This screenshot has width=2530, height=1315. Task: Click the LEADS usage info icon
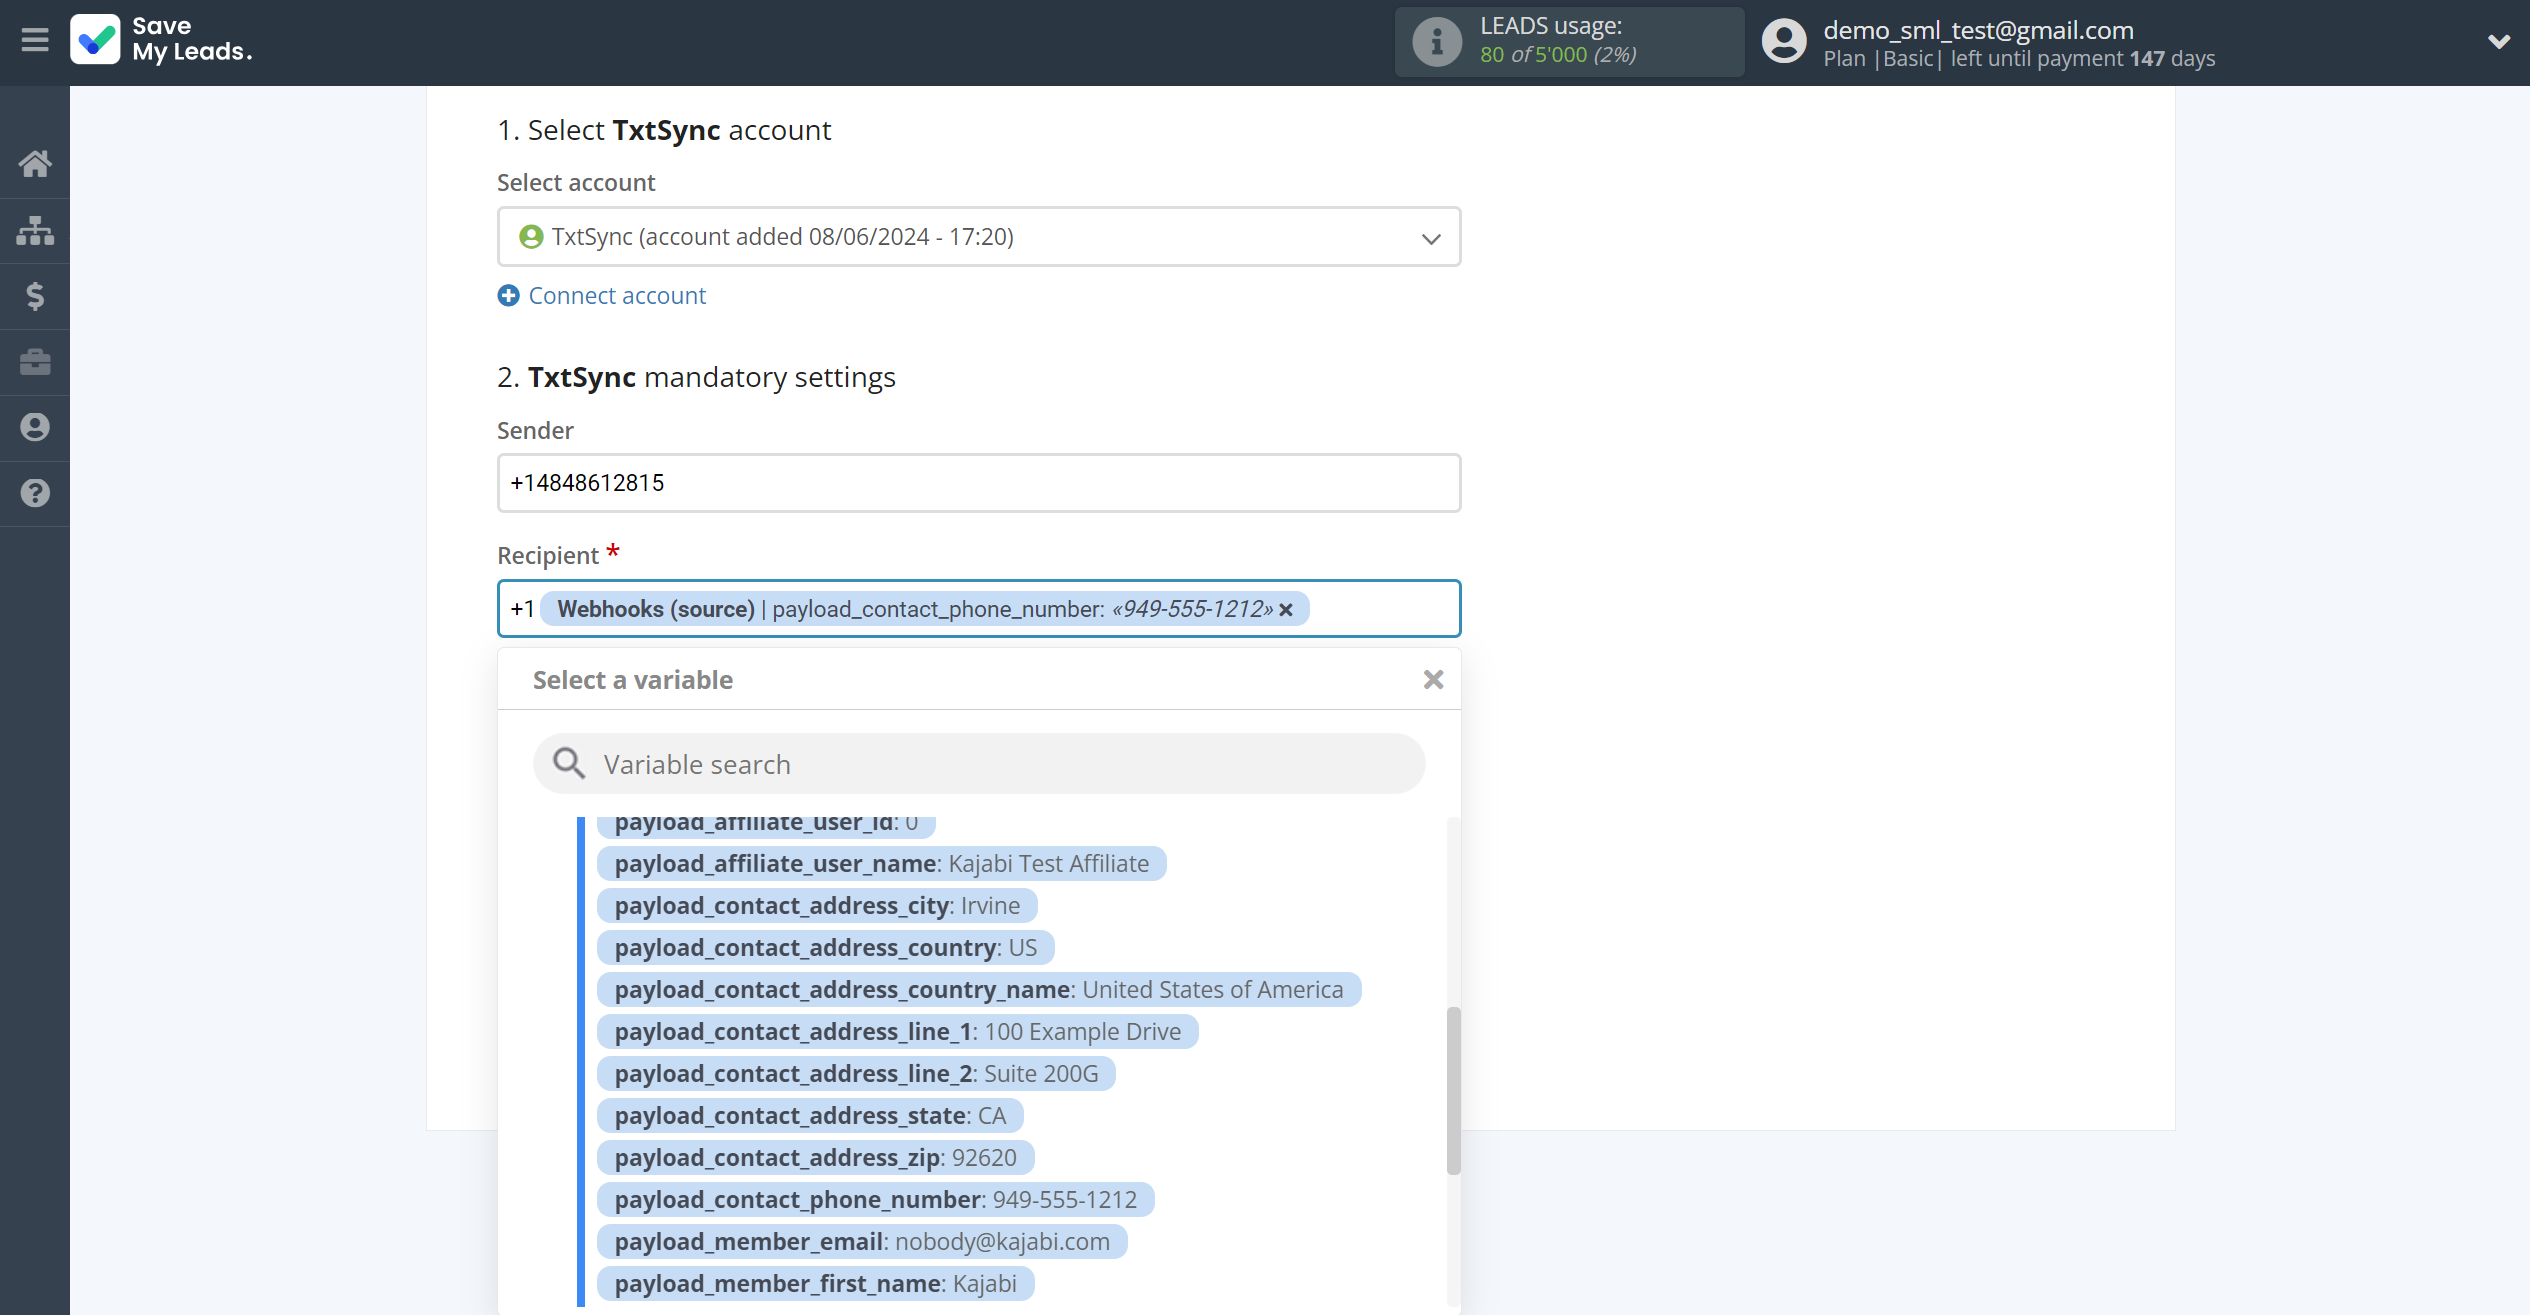1437,42
